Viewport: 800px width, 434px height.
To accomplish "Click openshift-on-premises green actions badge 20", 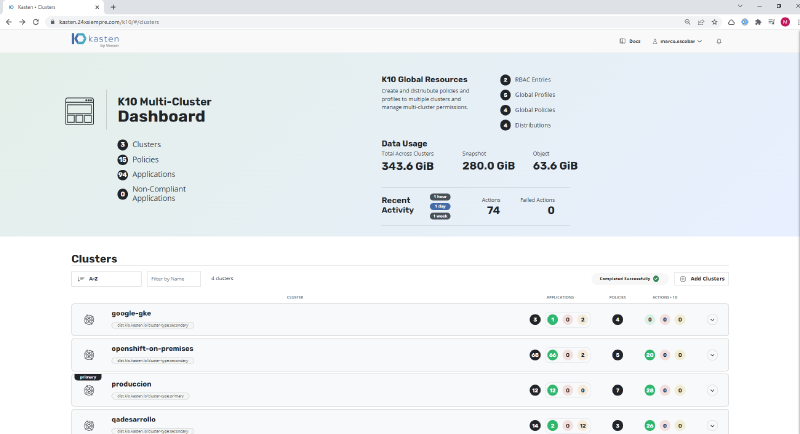I will pos(649,355).
